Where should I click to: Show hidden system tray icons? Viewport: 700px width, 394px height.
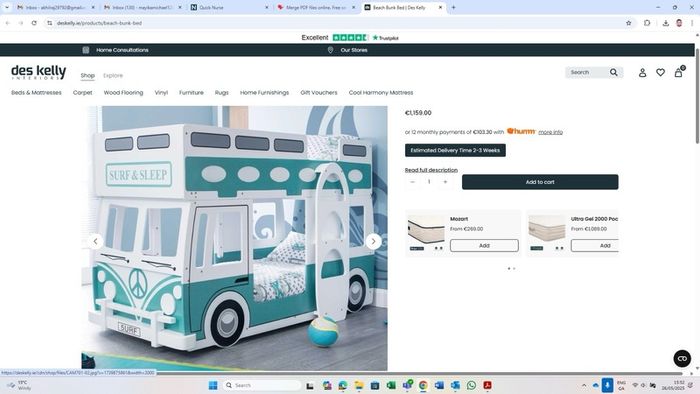point(583,385)
